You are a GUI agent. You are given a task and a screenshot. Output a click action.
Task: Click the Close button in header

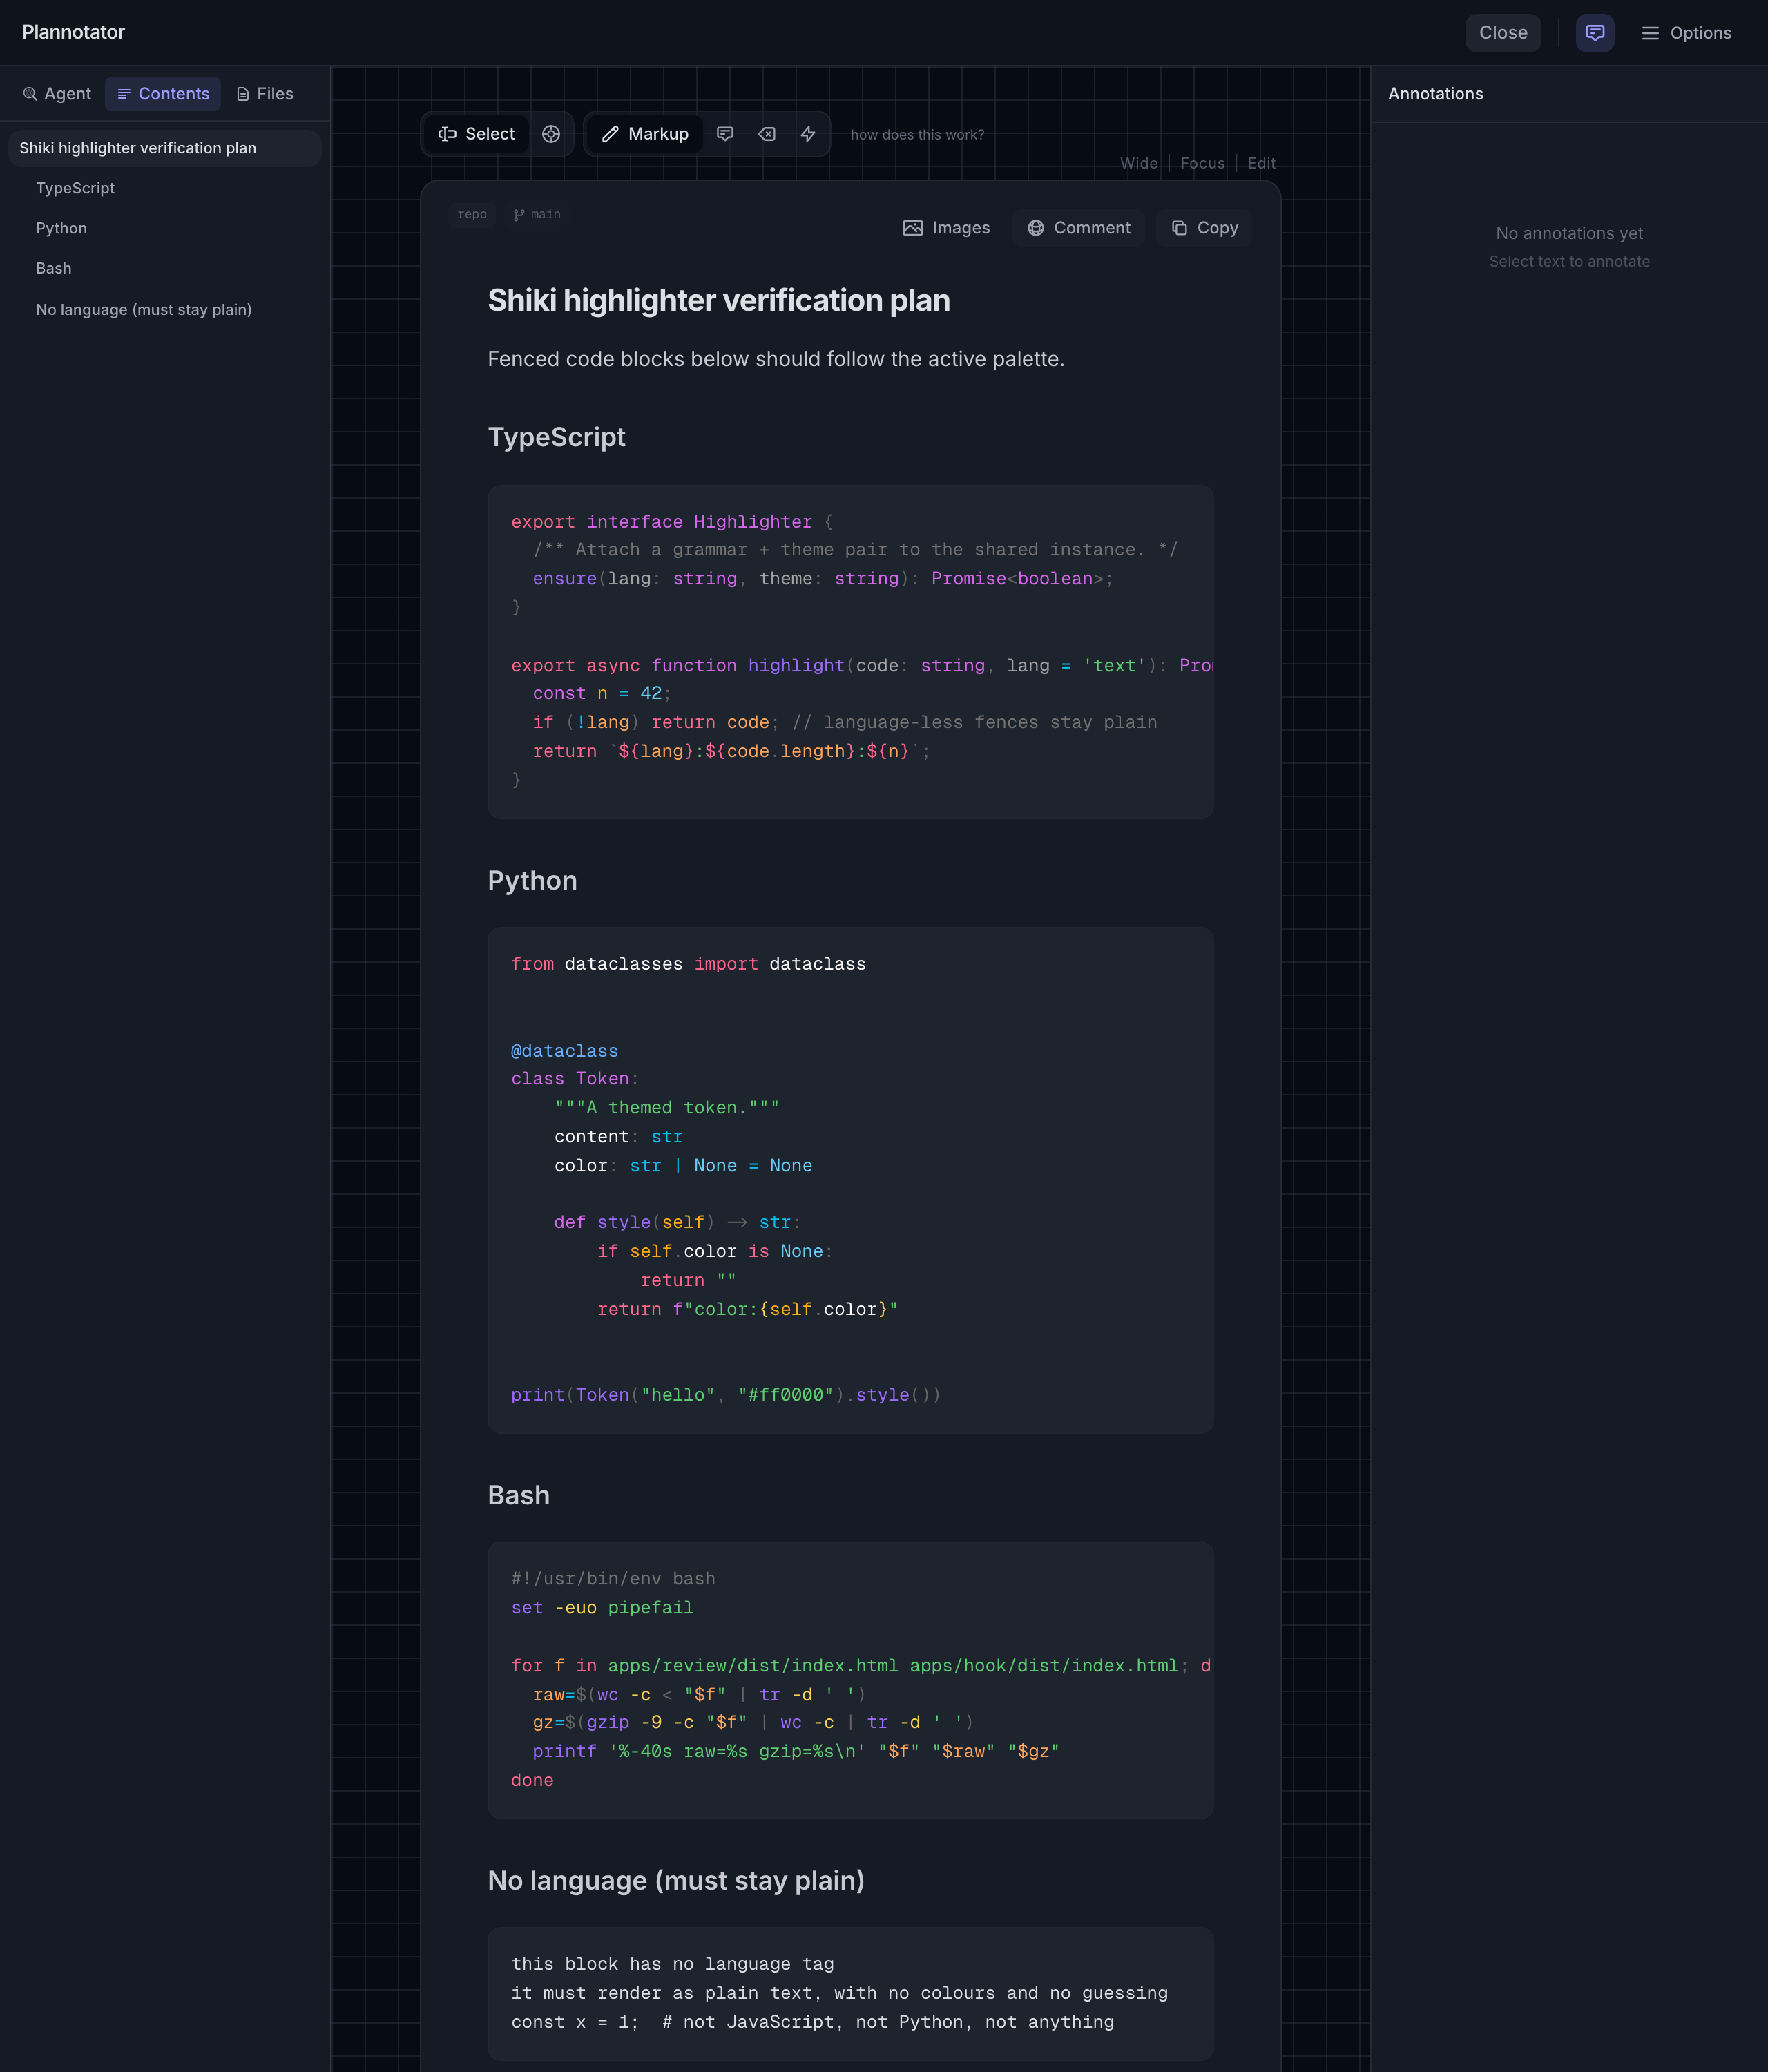(1503, 33)
